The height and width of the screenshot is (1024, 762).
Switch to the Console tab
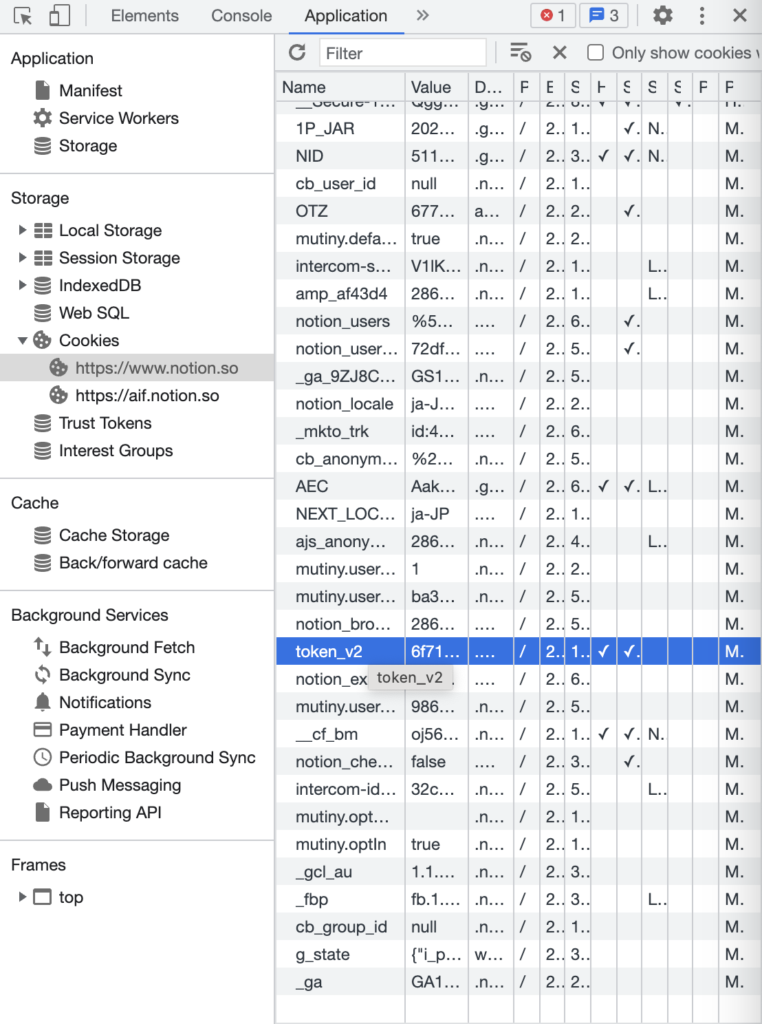[241, 16]
